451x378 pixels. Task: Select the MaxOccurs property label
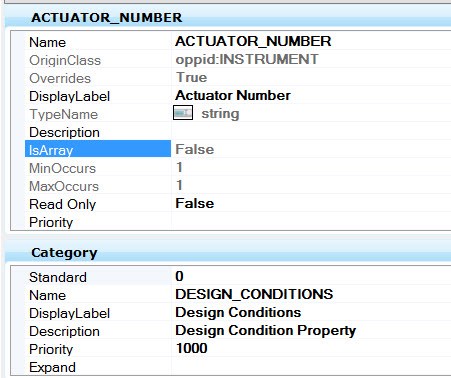click(x=64, y=186)
